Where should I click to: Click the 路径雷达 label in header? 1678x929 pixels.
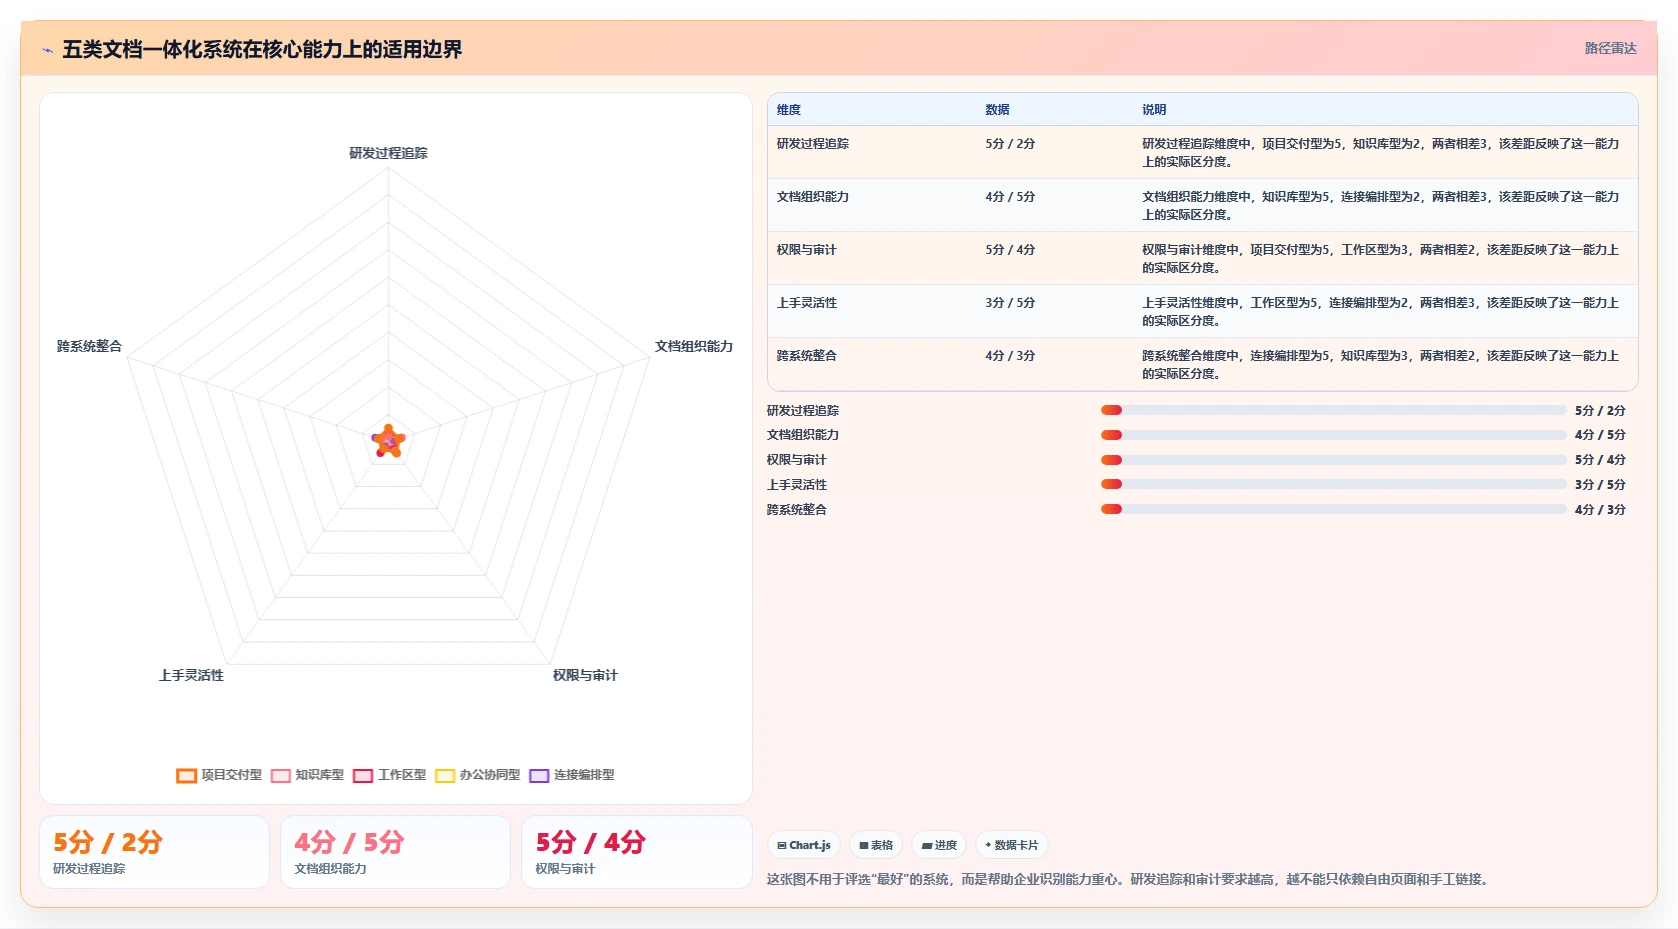click(x=1610, y=48)
